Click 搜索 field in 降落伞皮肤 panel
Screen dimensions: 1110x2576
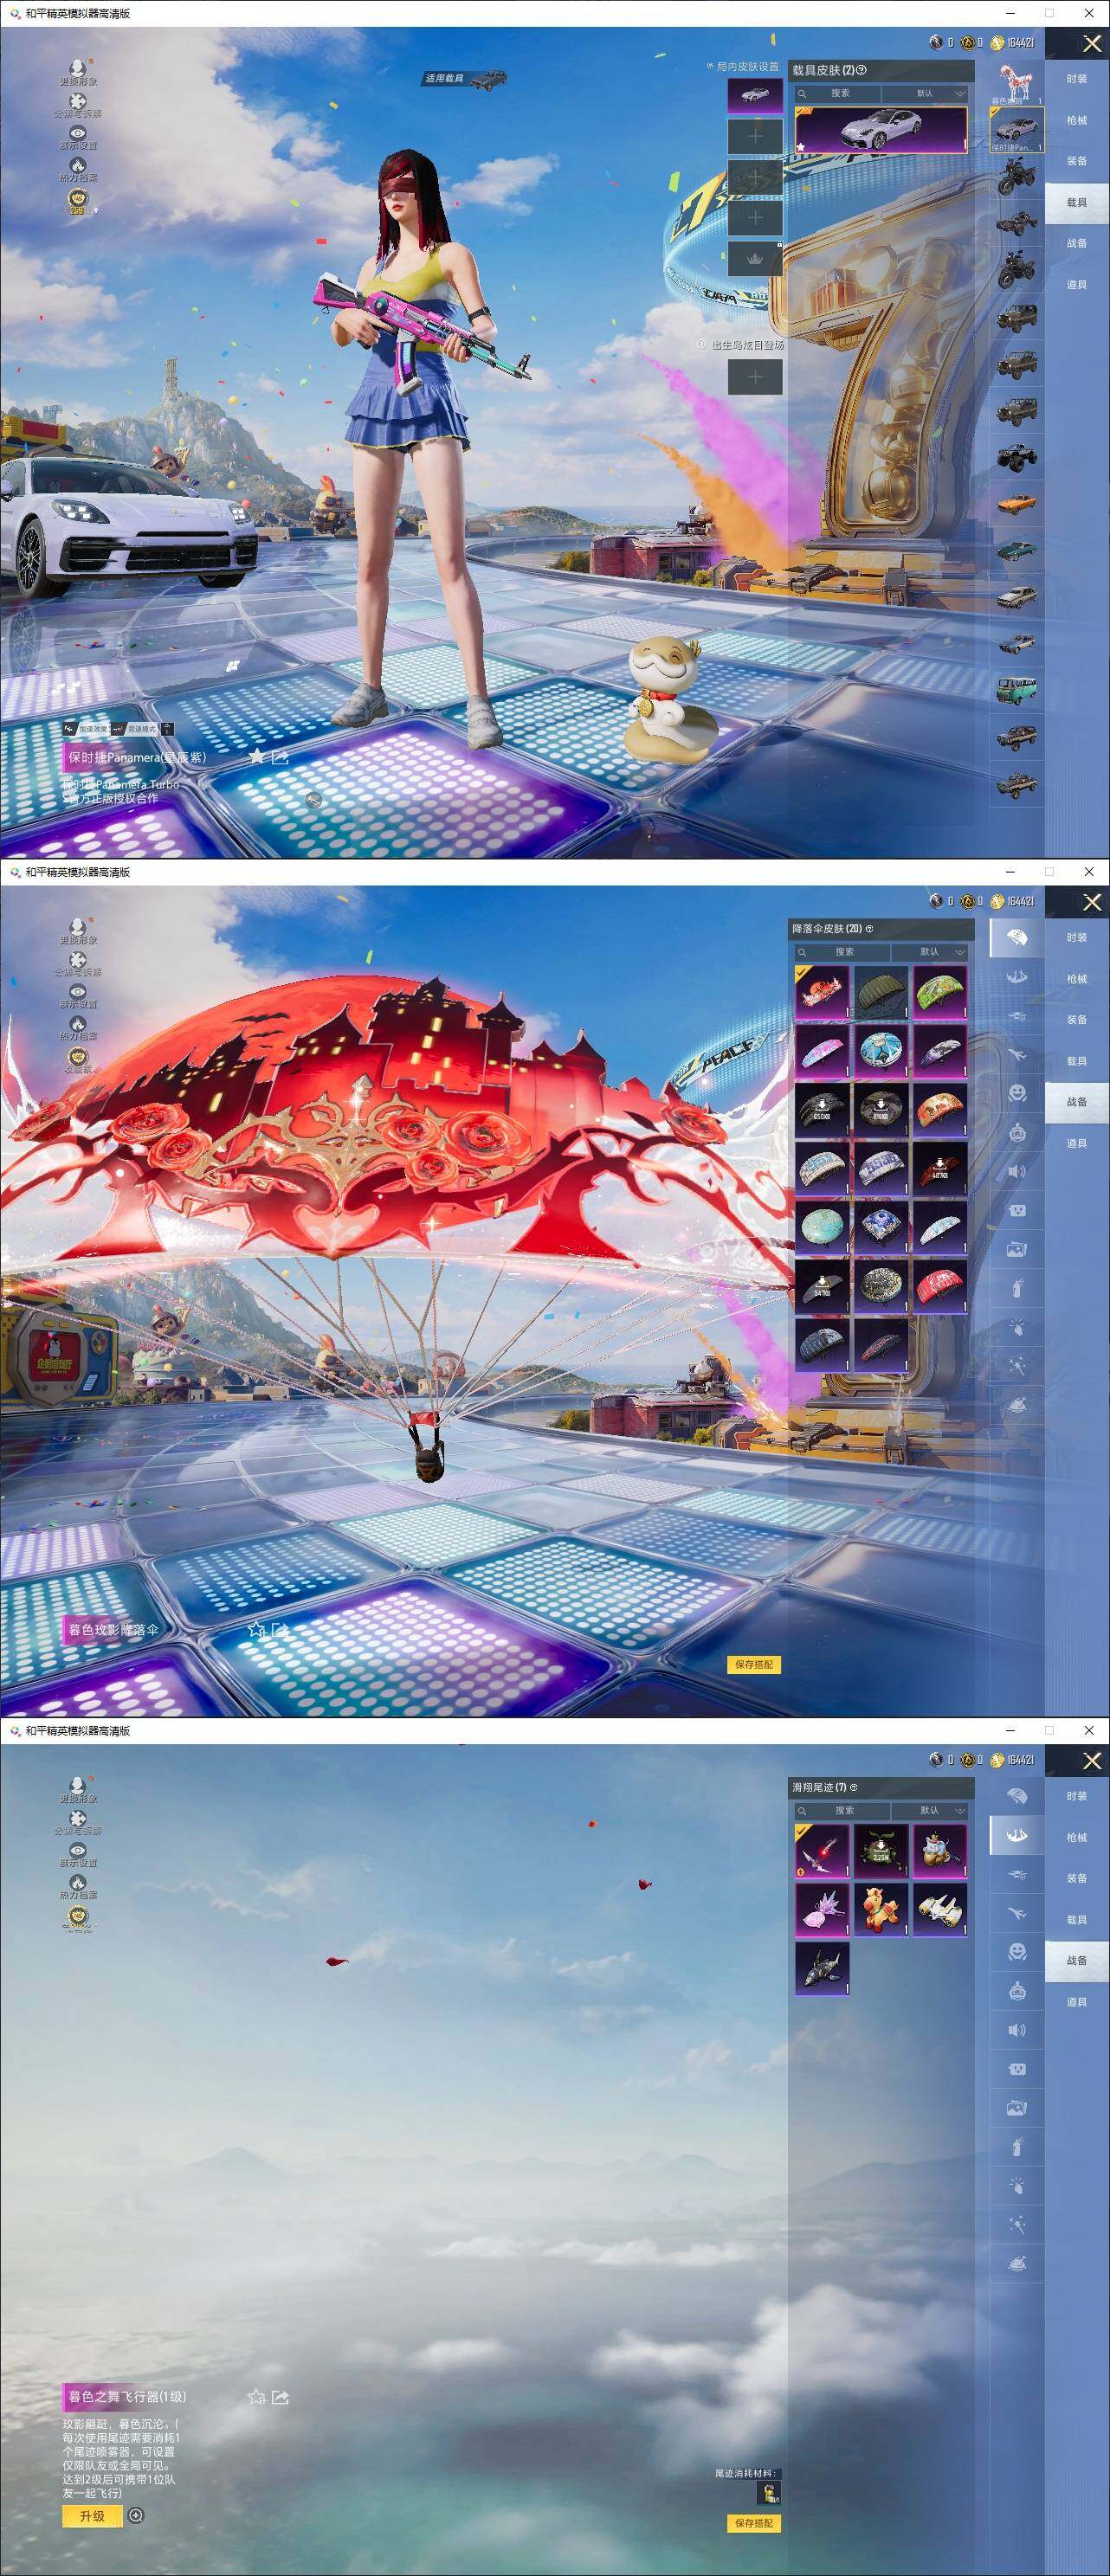(842, 951)
